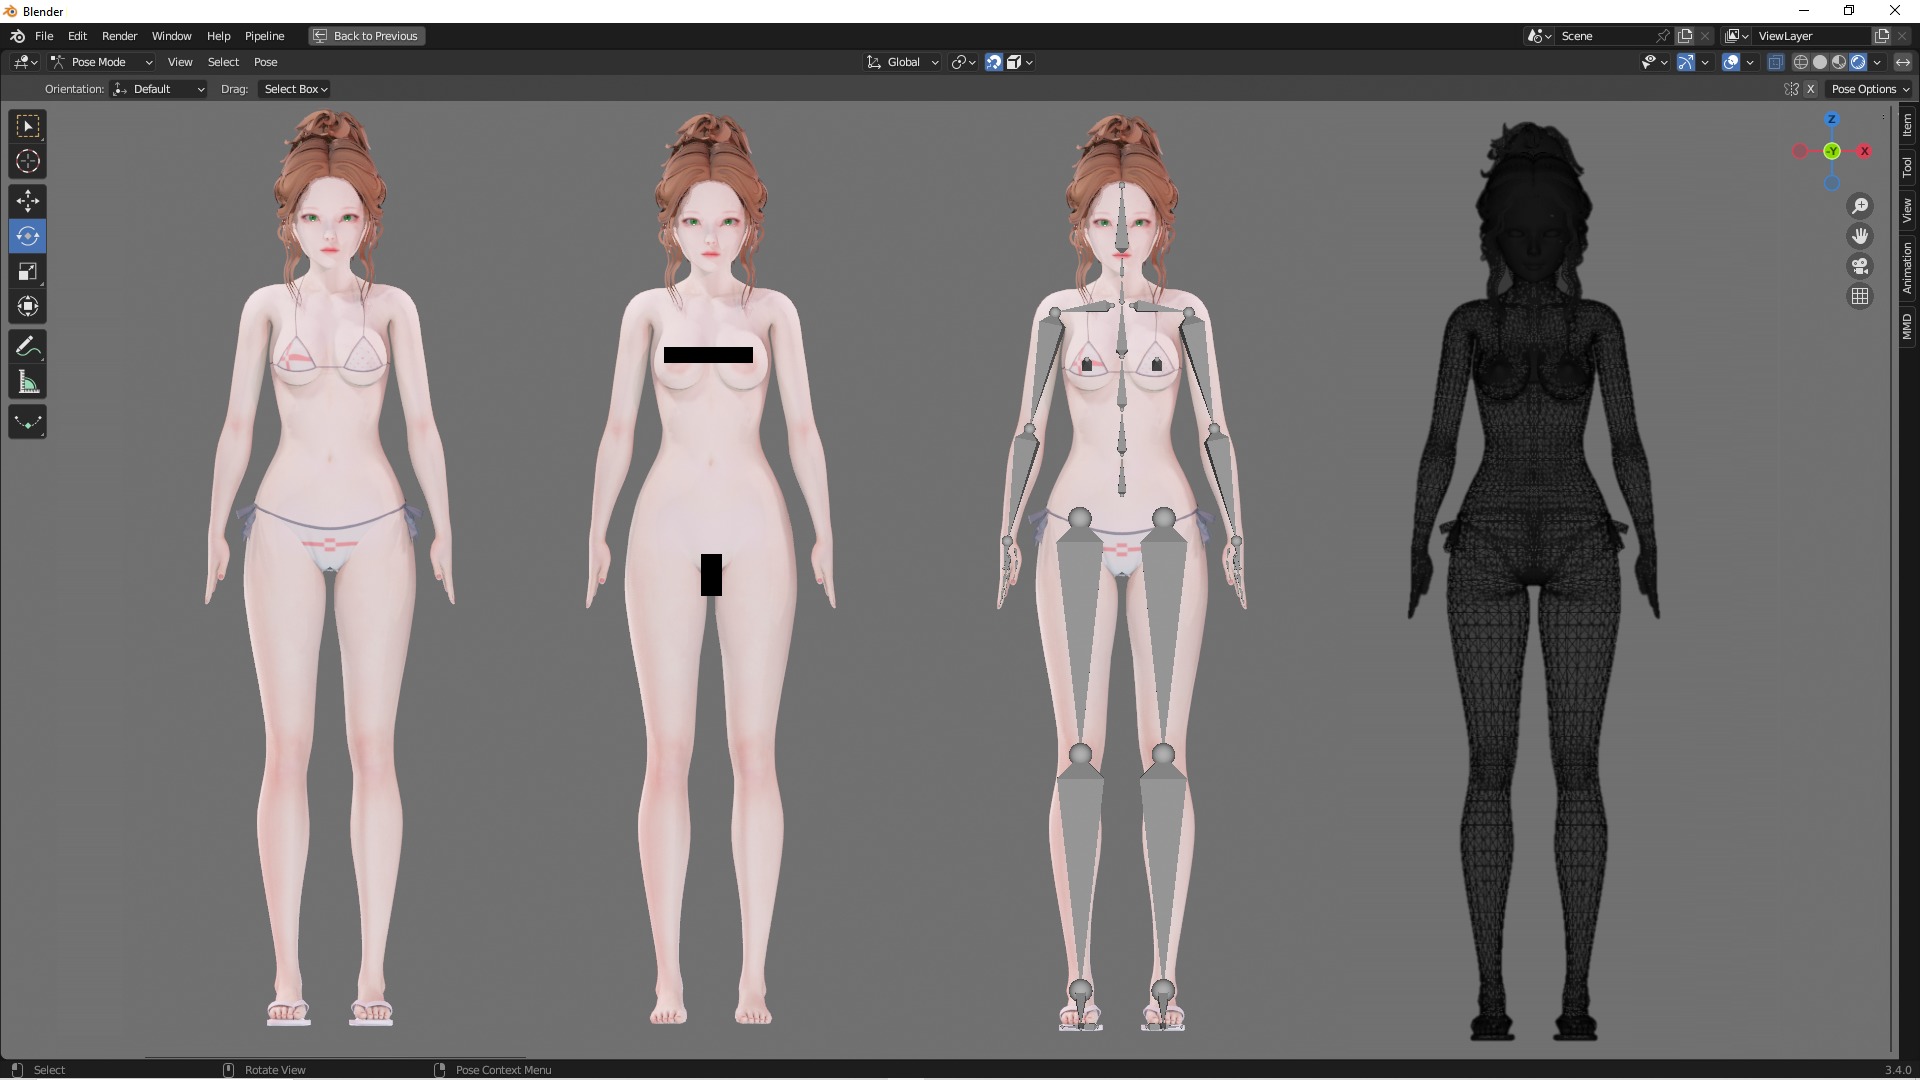Select the Rotate tool
The height and width of the screenshot is (1080, 1920).
(x=28, y=236)
